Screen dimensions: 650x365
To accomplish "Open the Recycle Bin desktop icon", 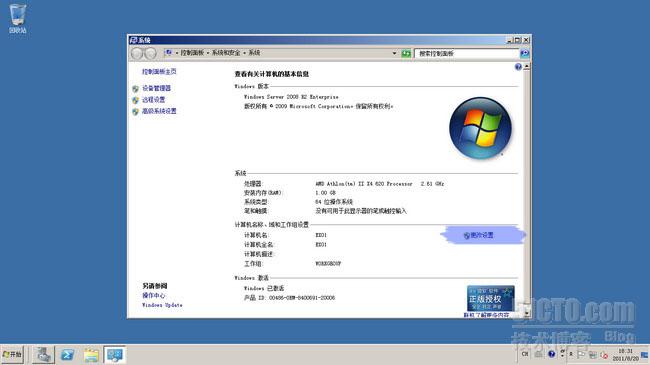I will (x=17, y=19).
